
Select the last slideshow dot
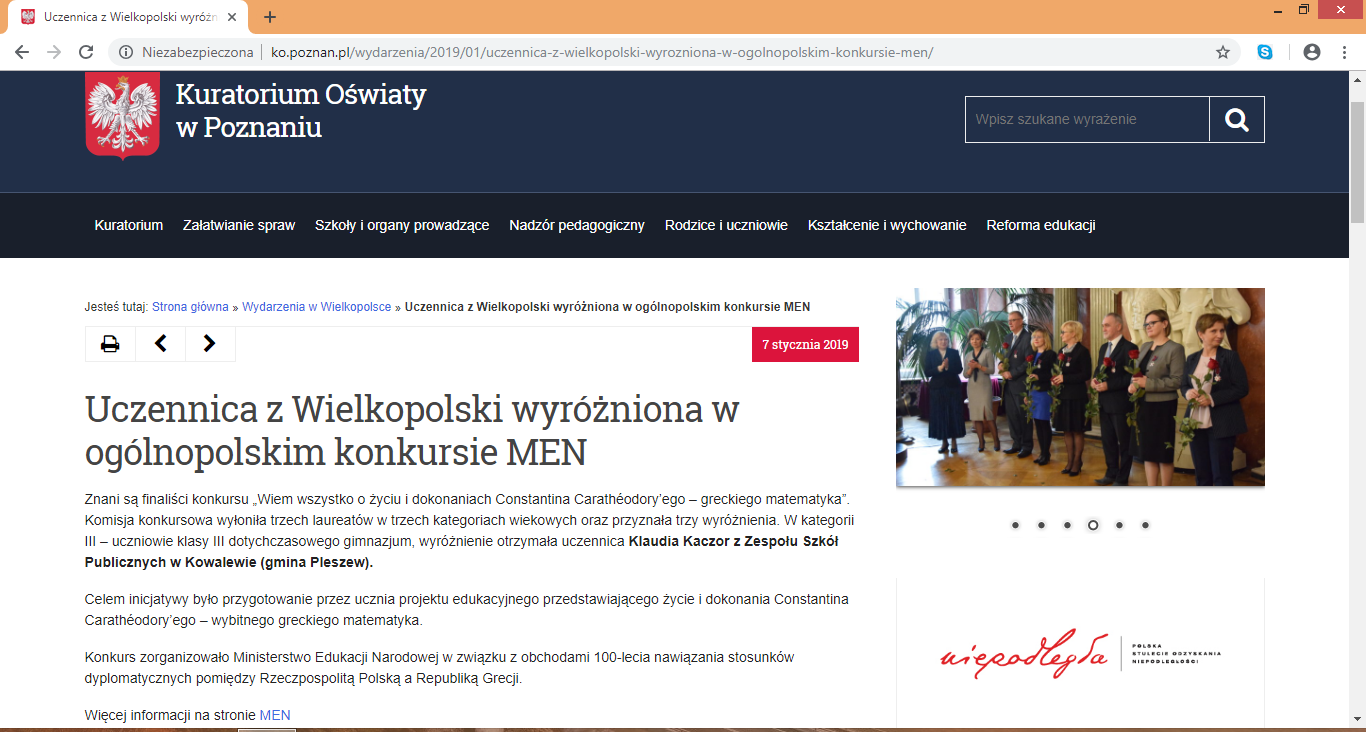pyautogui.click(x=1145, y=525)
